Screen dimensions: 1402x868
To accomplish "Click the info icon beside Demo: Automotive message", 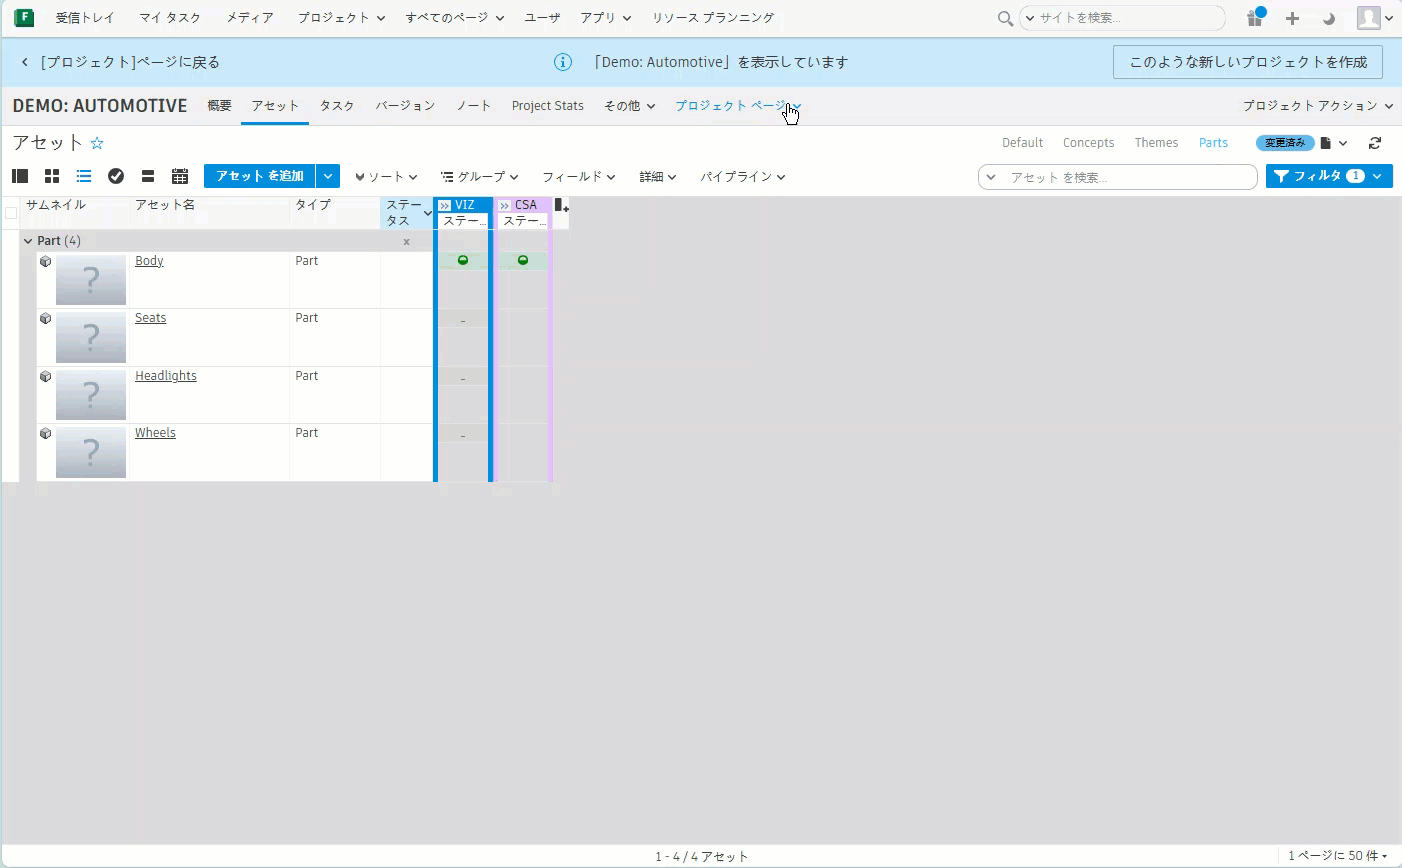I will pos(563,62).
